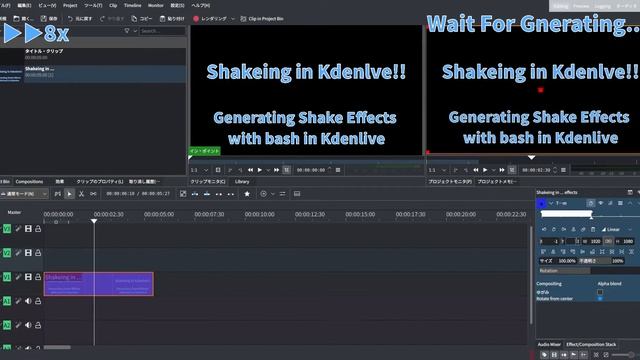Open the Timeline menu
Viewport: 640px width, 360px height.
[x=132, y=5]
